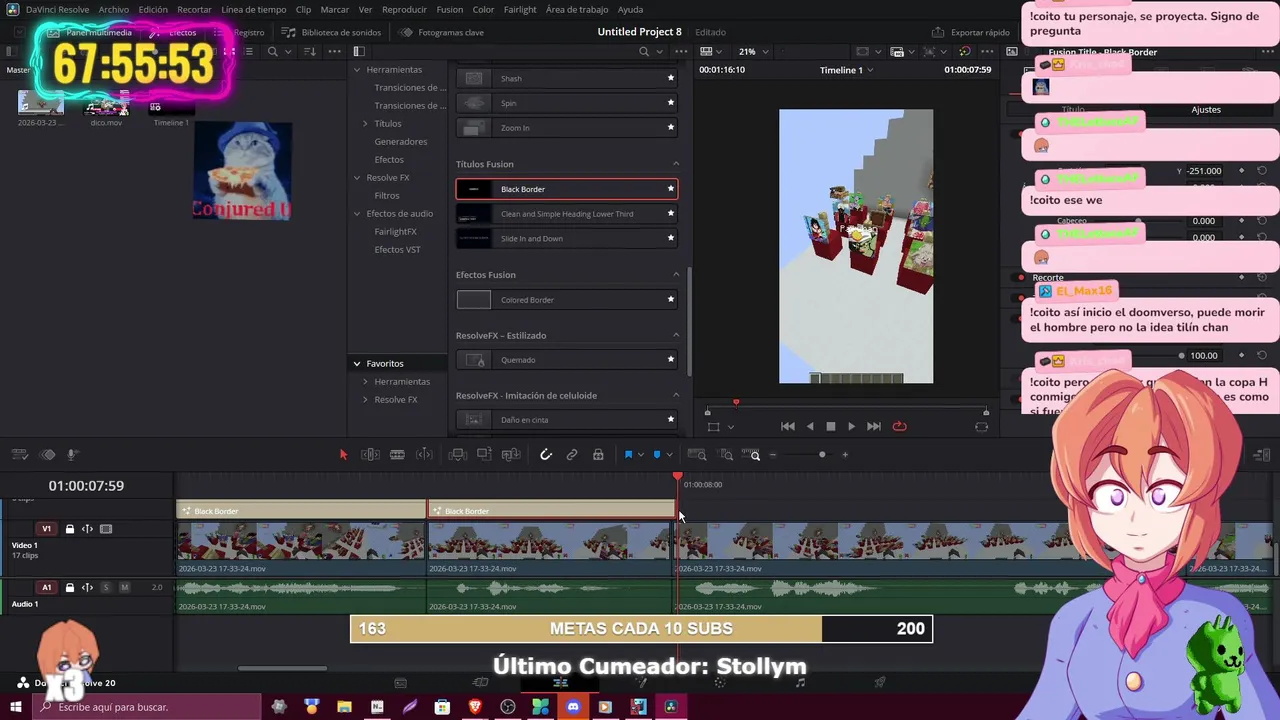
Task: Open Biblioteca de sonidos panel
Action: (331, 32)
